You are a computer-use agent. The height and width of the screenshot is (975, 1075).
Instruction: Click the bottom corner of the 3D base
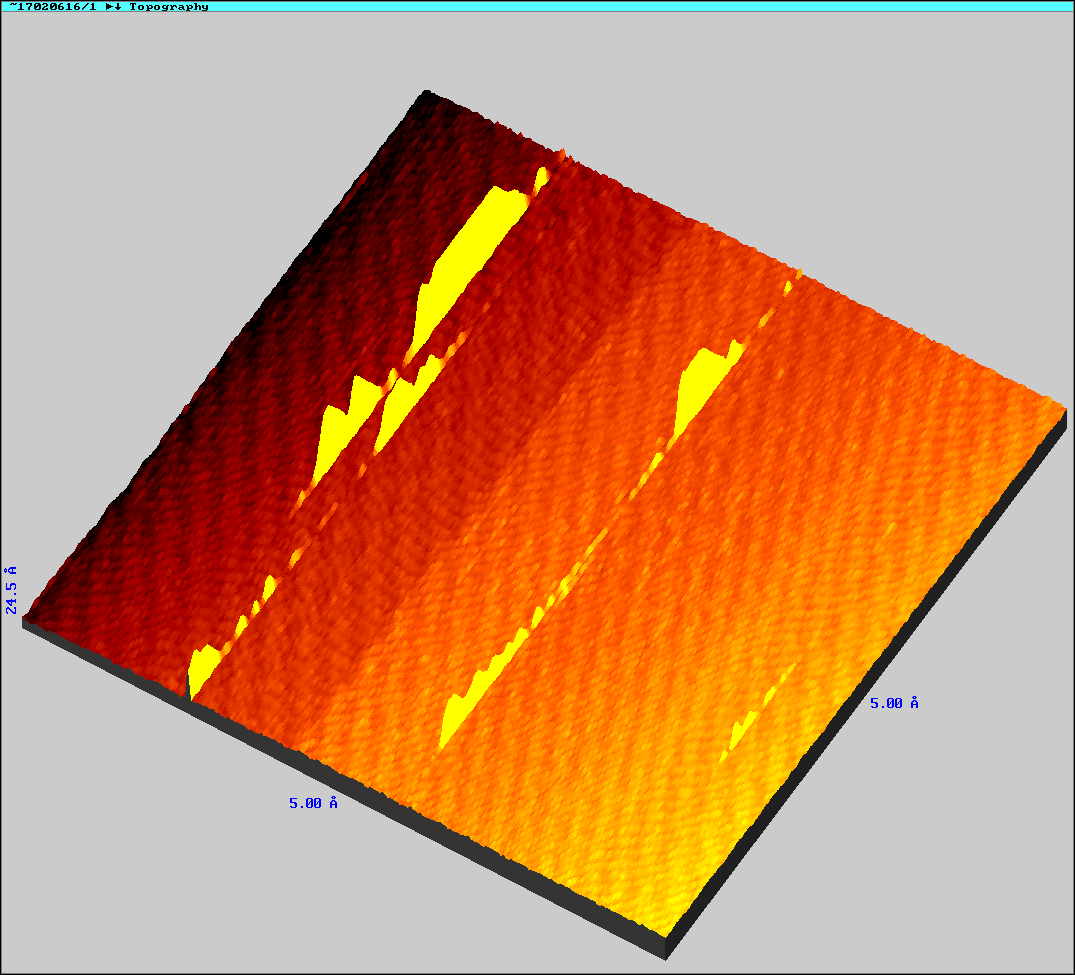667,950
